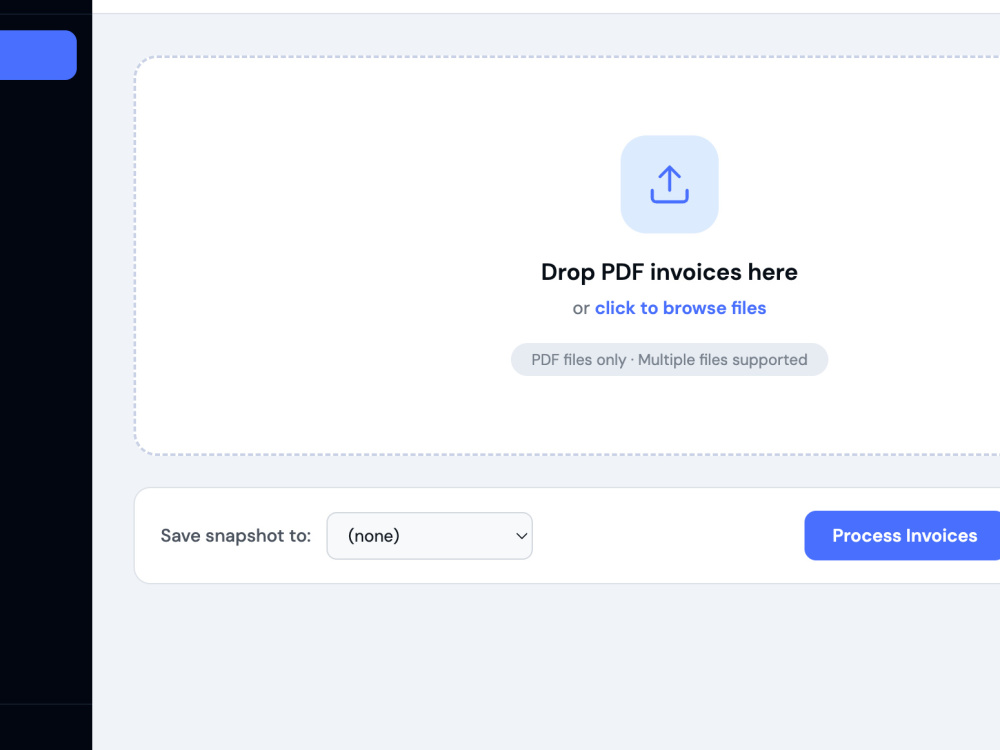
Task: Click the 'Drop PDF invoices here' heading
Action: tap(669, 272)
